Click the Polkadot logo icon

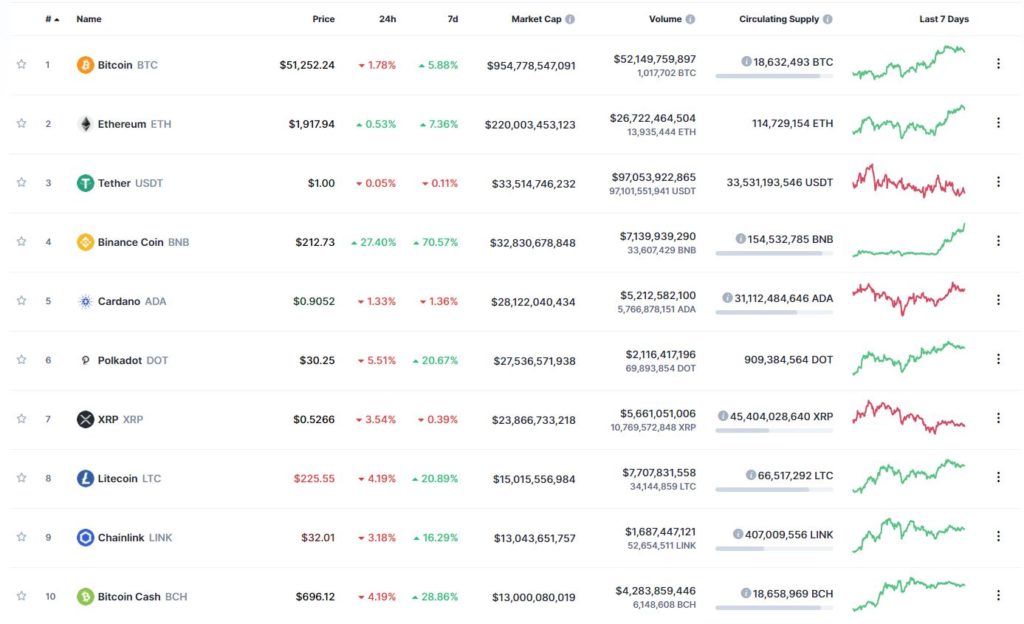tap(86, 360)
